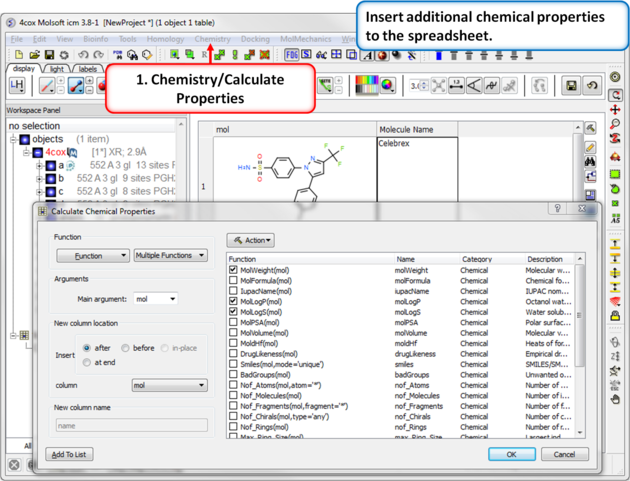Switch to the light tab
Image resolution: width=630 pixels, height=481 pixels.
point(56,69)
